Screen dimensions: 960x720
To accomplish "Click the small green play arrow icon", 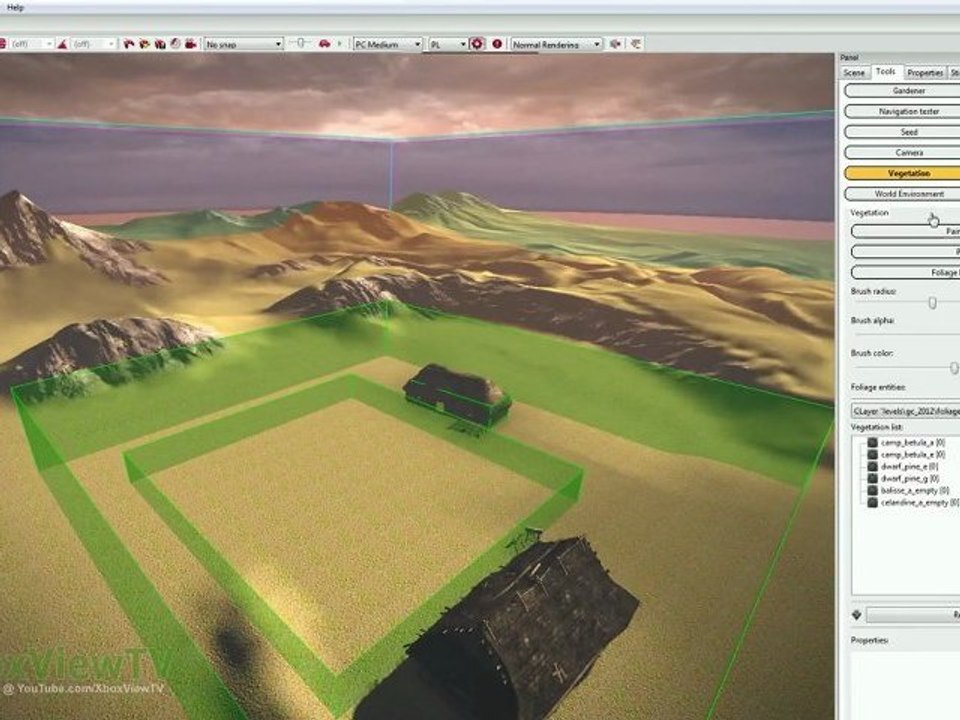I will click(340, 43).
